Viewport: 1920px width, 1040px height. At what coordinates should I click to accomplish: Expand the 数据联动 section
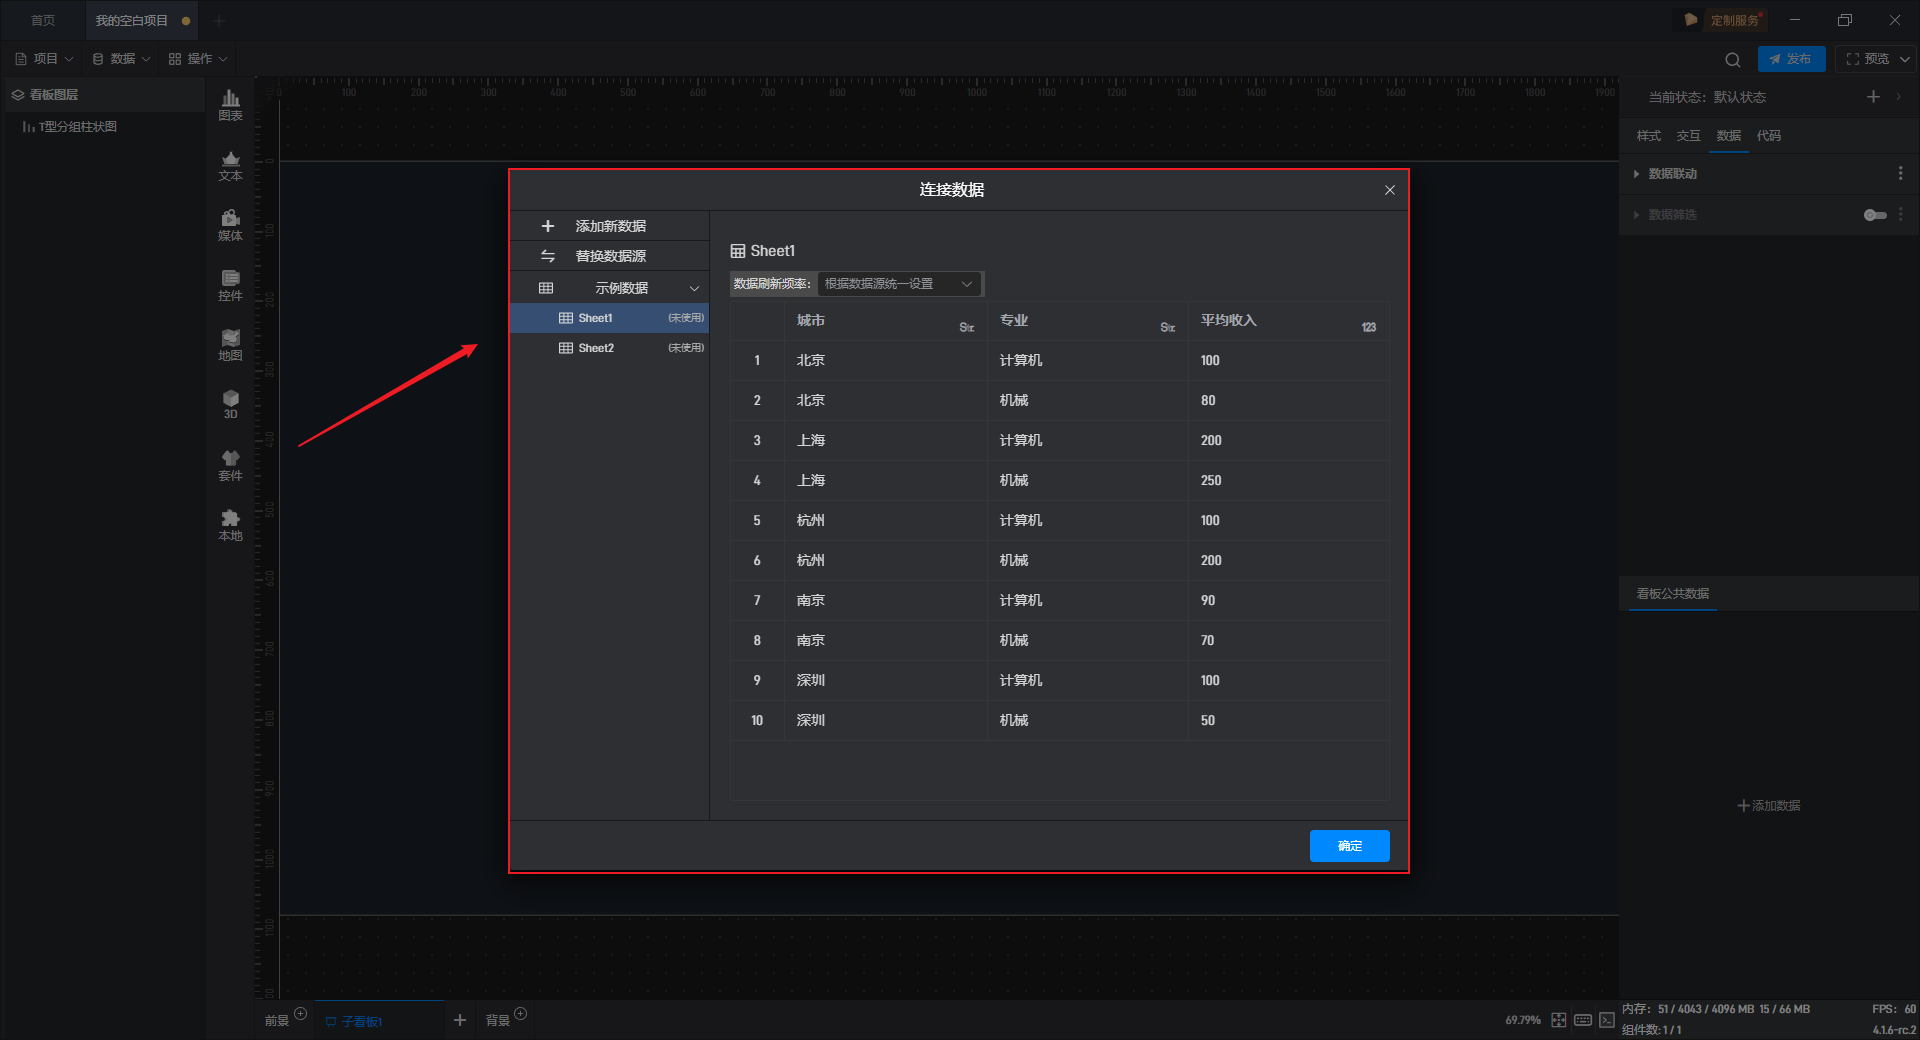(1636, 174)
